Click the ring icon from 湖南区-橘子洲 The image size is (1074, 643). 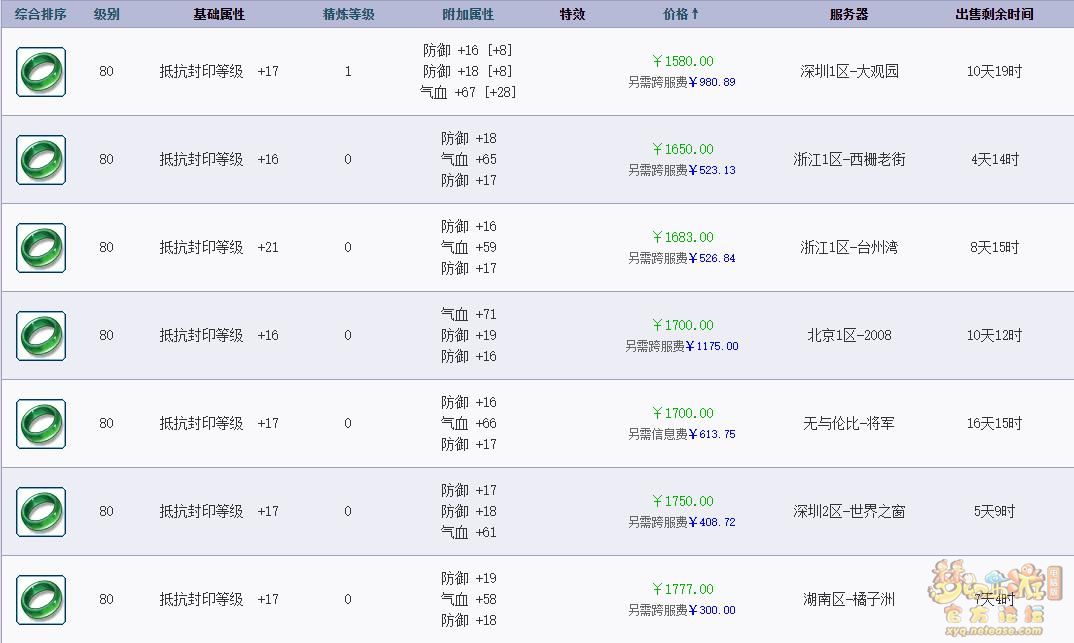point(41,600)
